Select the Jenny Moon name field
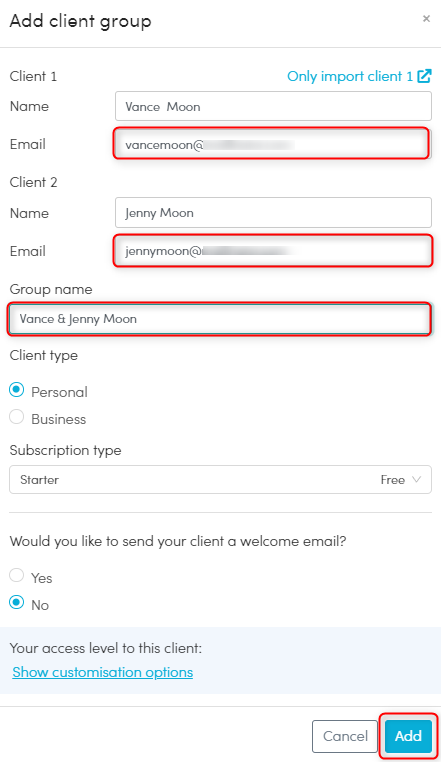 tap(273, 212)
